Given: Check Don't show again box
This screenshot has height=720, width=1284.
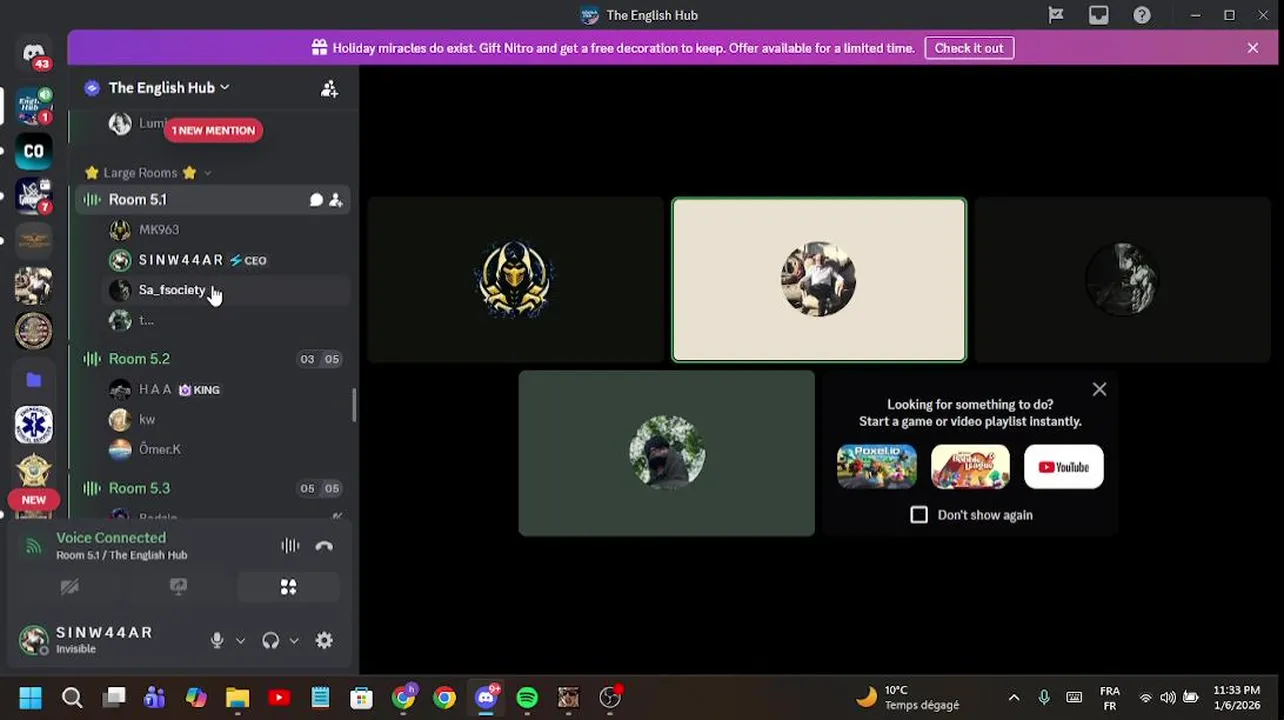Looking at the screenshot, I should tap(919, 515).
